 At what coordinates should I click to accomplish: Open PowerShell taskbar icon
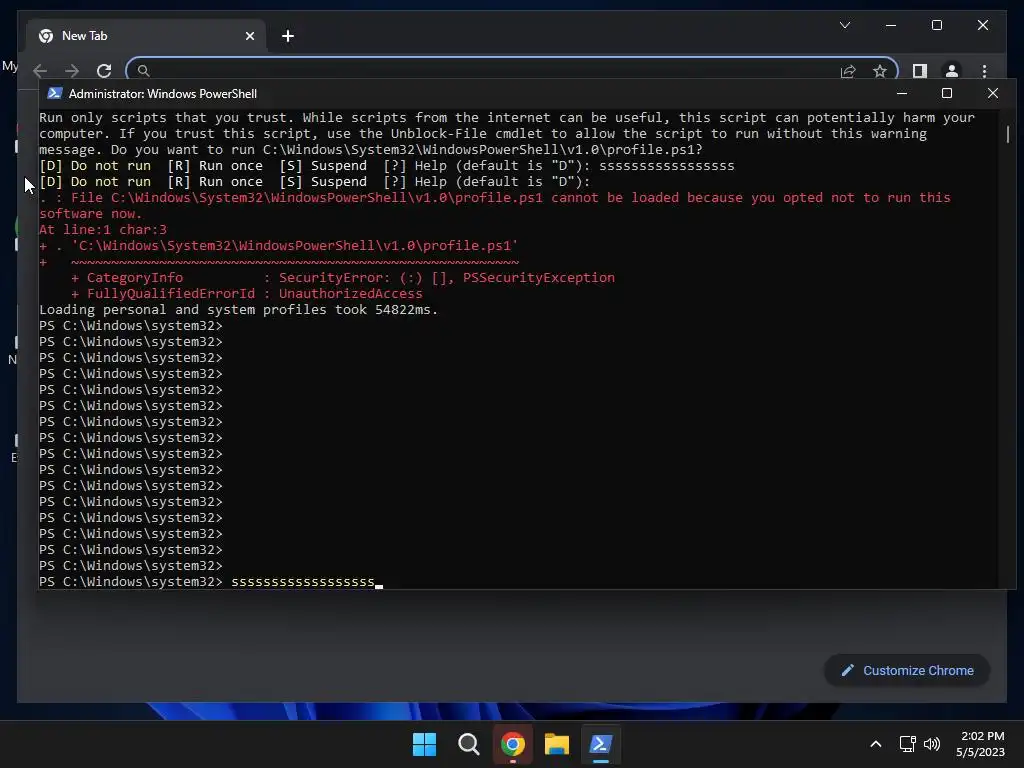coord(601,744)
